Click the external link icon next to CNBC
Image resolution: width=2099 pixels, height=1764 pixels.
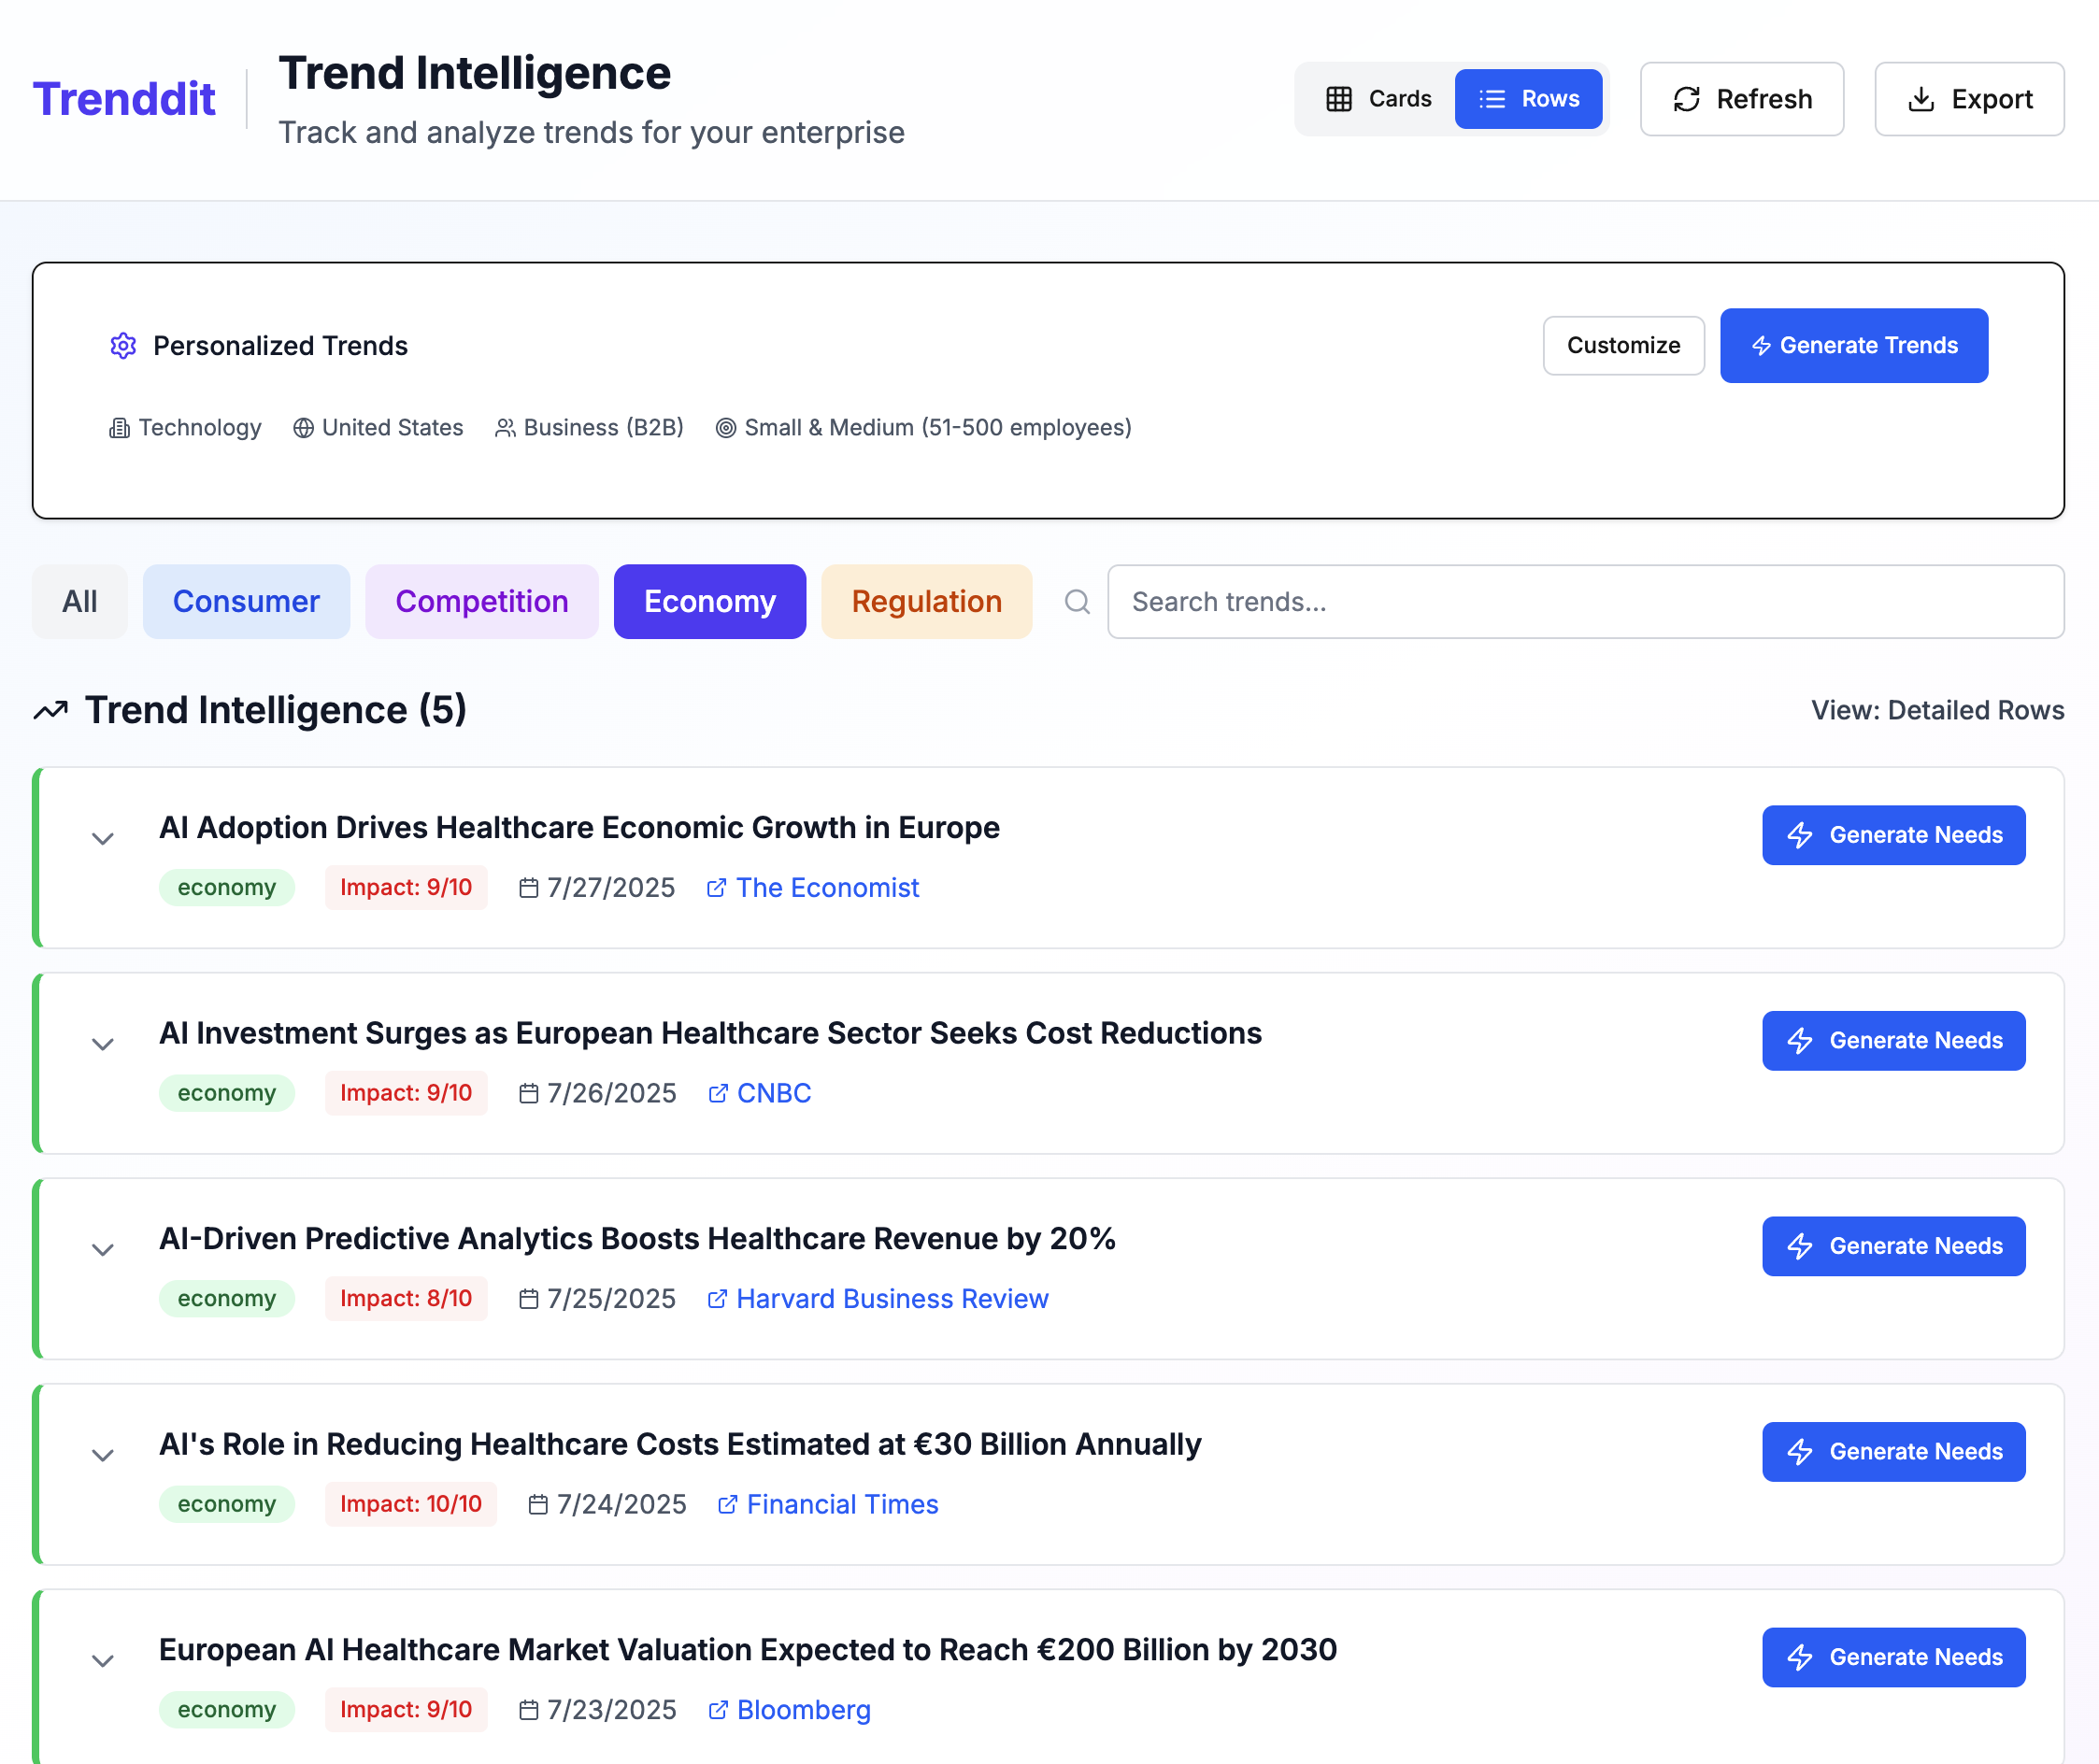click(x=717, y=1094)
